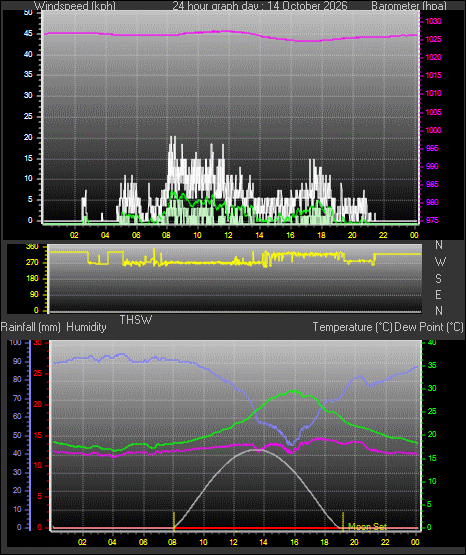The image size is (466, 555).
Task: Select the 'Dew Point (°C)' label
Action: (x=429, y=327)
